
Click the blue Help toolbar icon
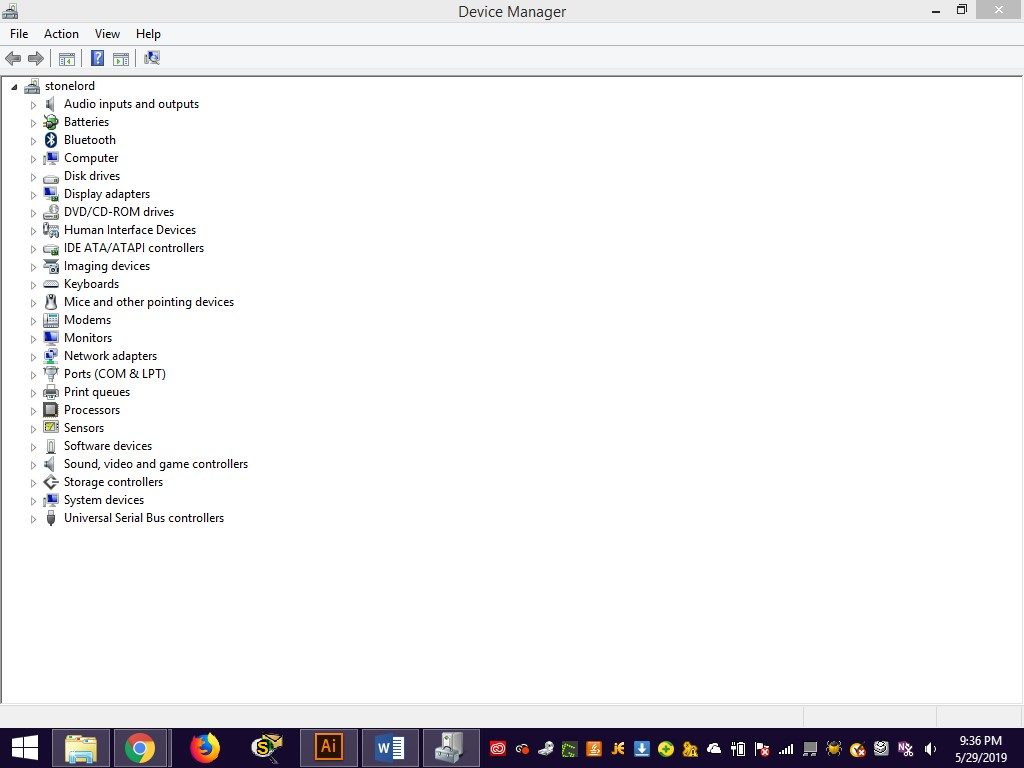coord(97,59)
